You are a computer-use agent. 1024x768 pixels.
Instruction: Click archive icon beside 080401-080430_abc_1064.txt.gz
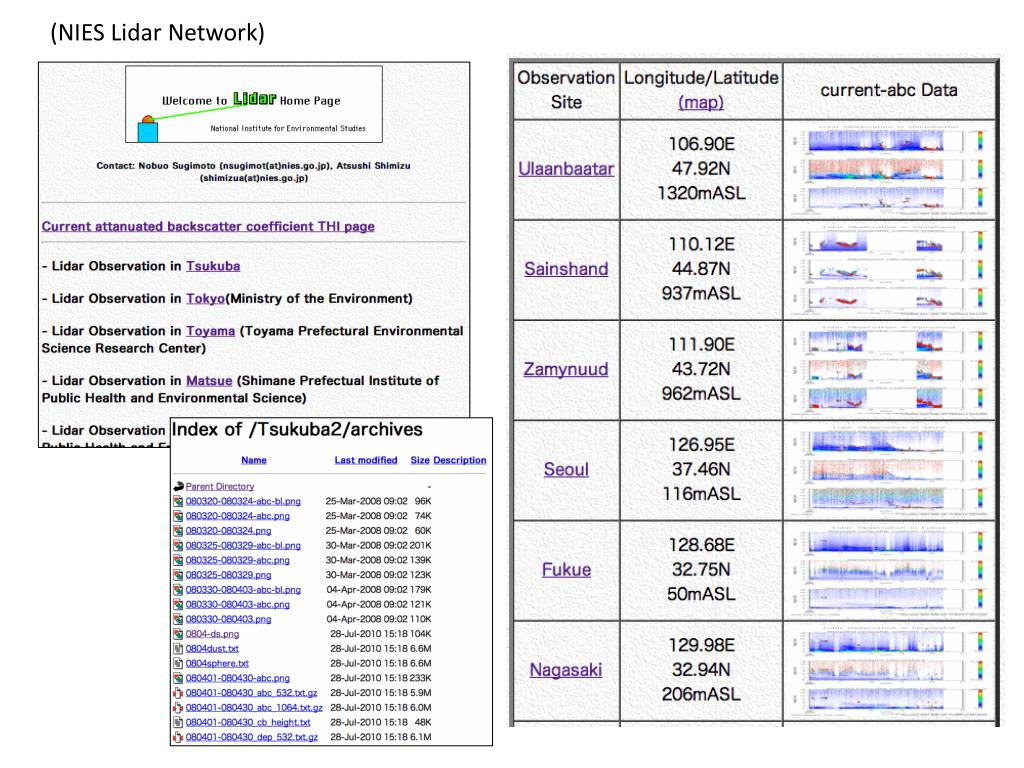click(178, 707)
